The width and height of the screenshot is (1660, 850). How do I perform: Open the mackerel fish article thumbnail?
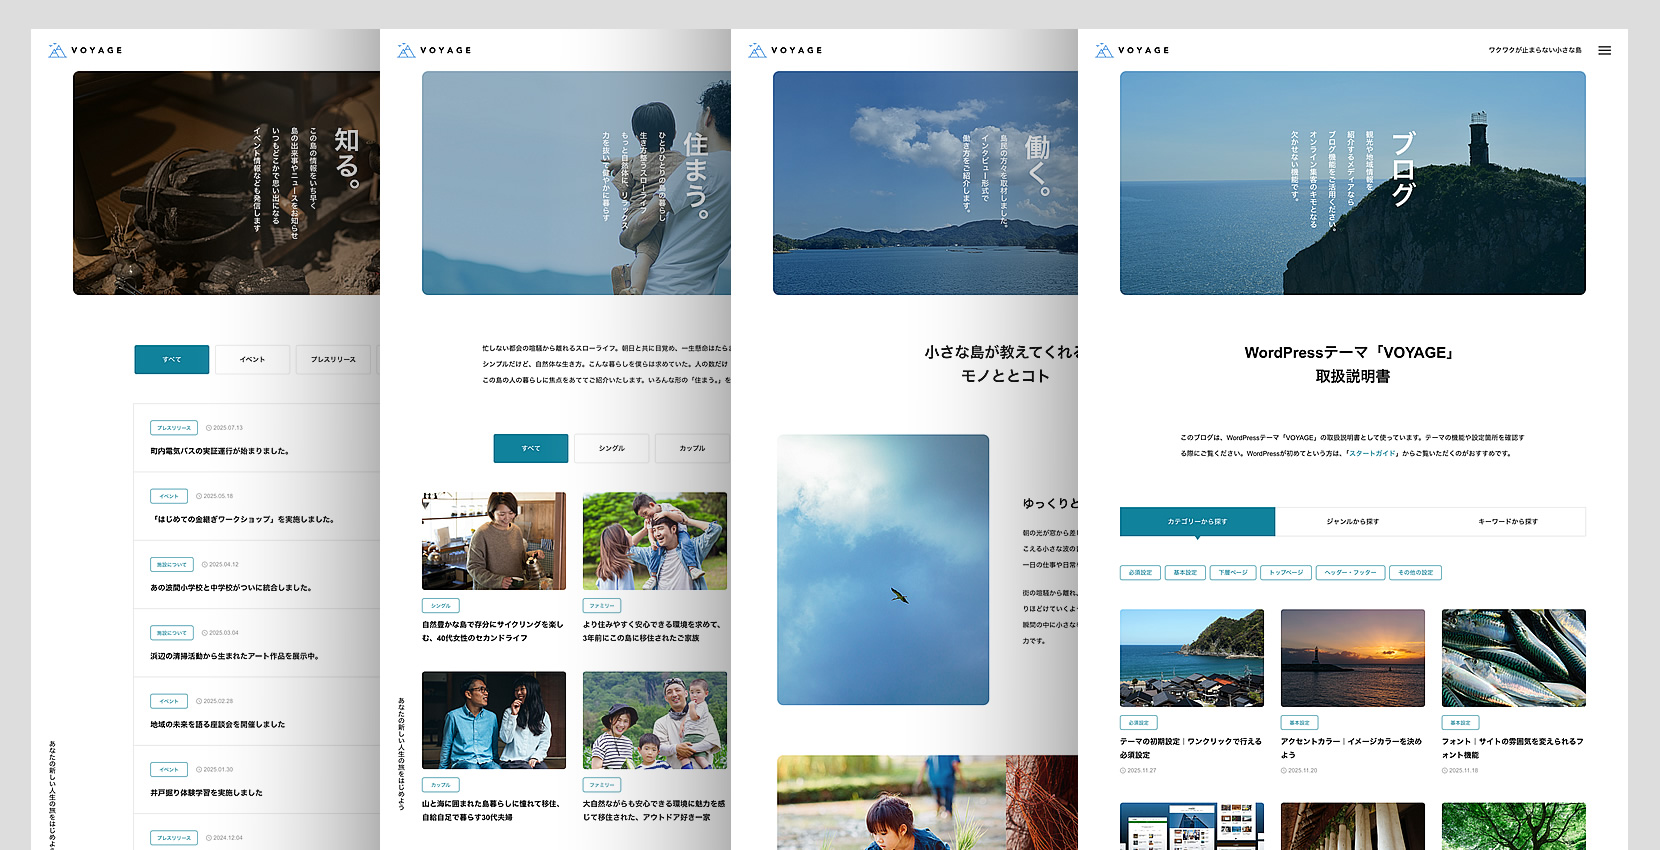1513,658
